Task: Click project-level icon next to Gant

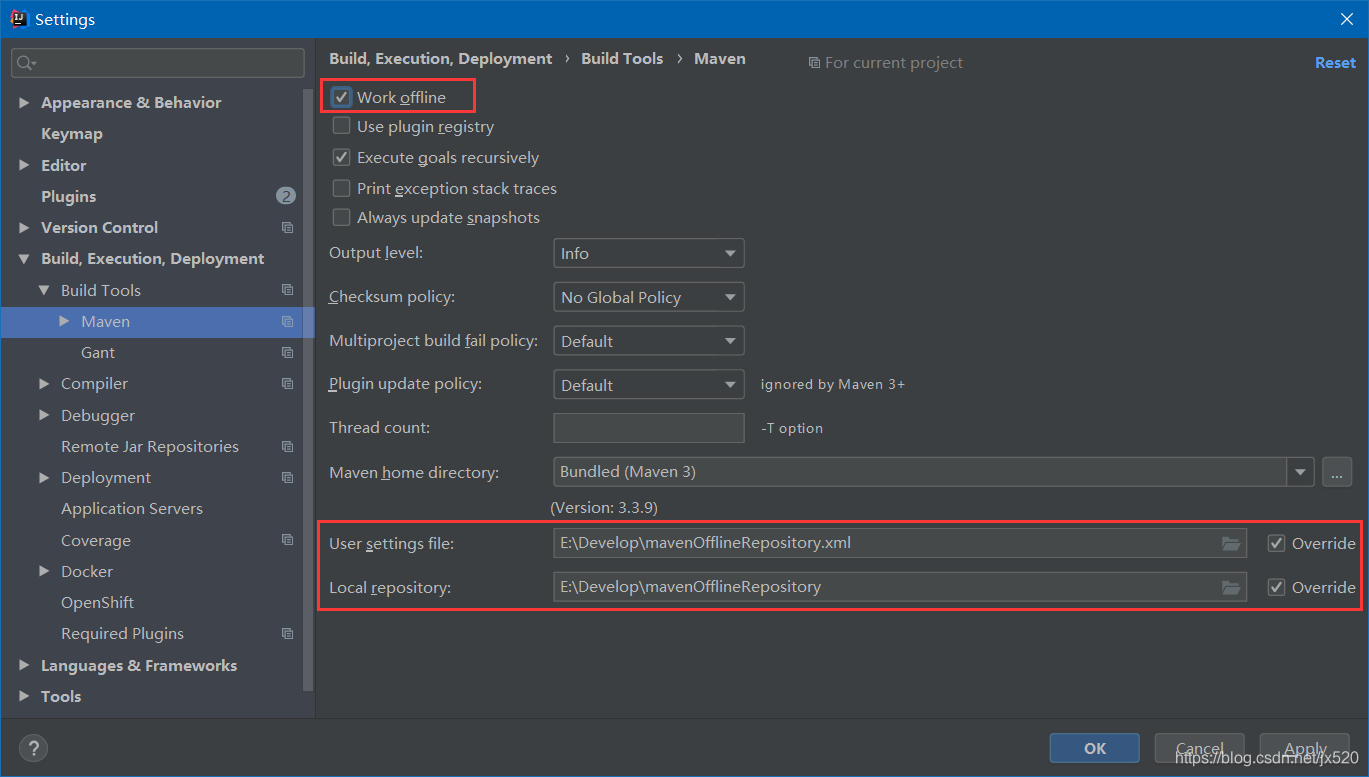Action: 288,353
